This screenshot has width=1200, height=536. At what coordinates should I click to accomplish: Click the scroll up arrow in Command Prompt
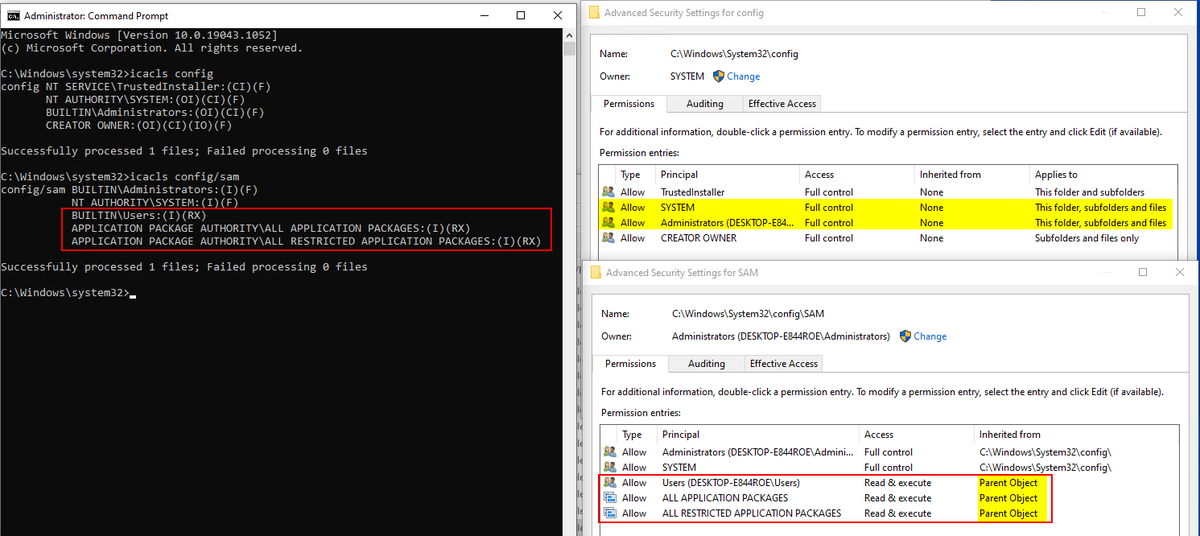[570, 36]
